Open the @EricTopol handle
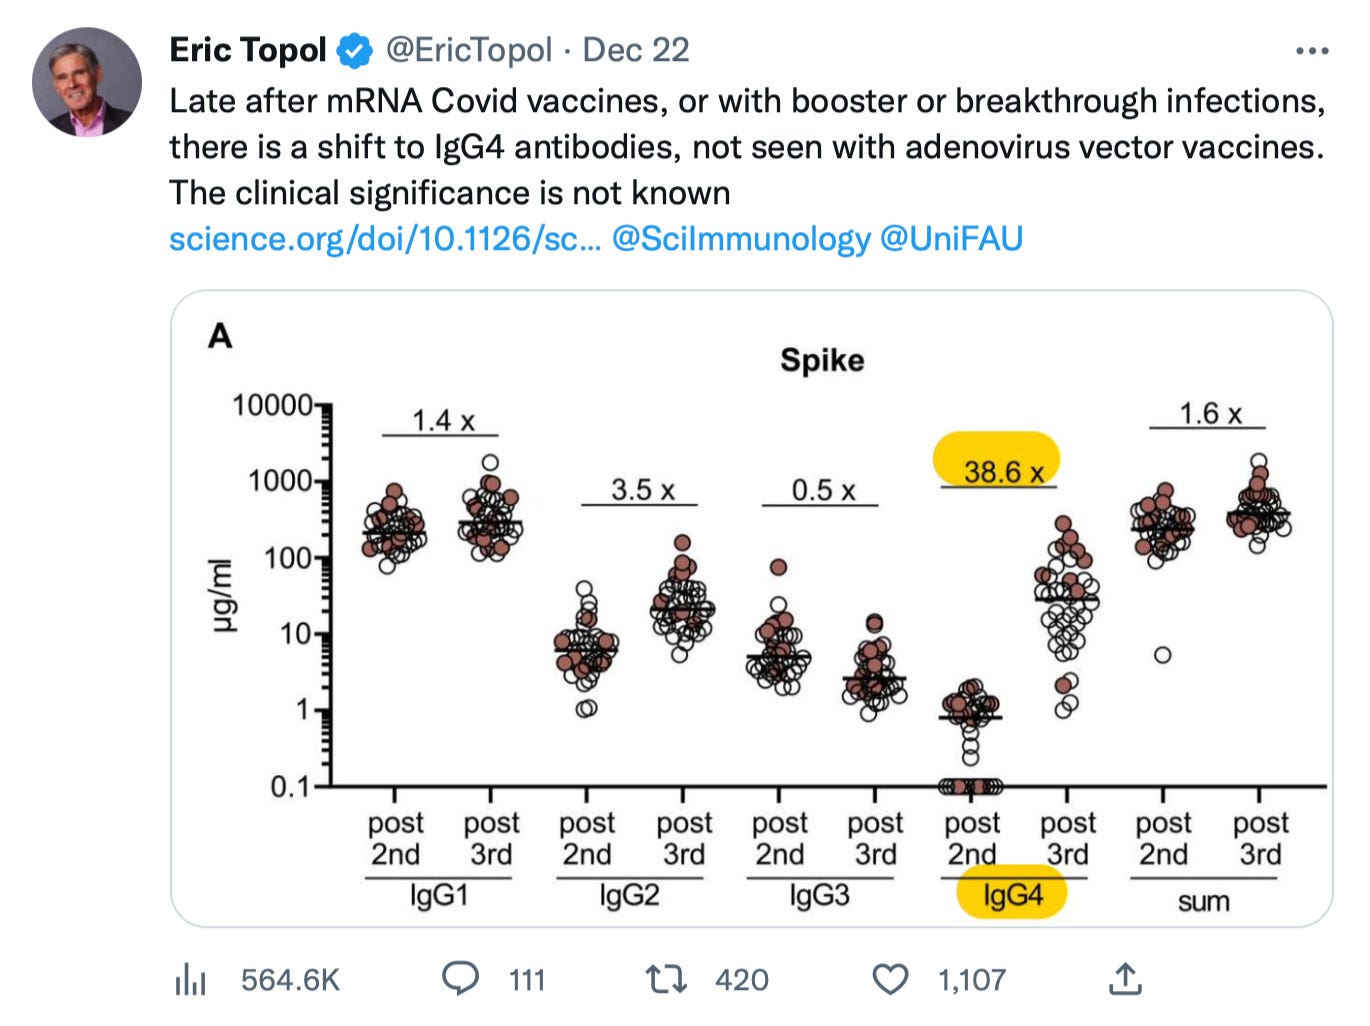 [x=468, y=50]
